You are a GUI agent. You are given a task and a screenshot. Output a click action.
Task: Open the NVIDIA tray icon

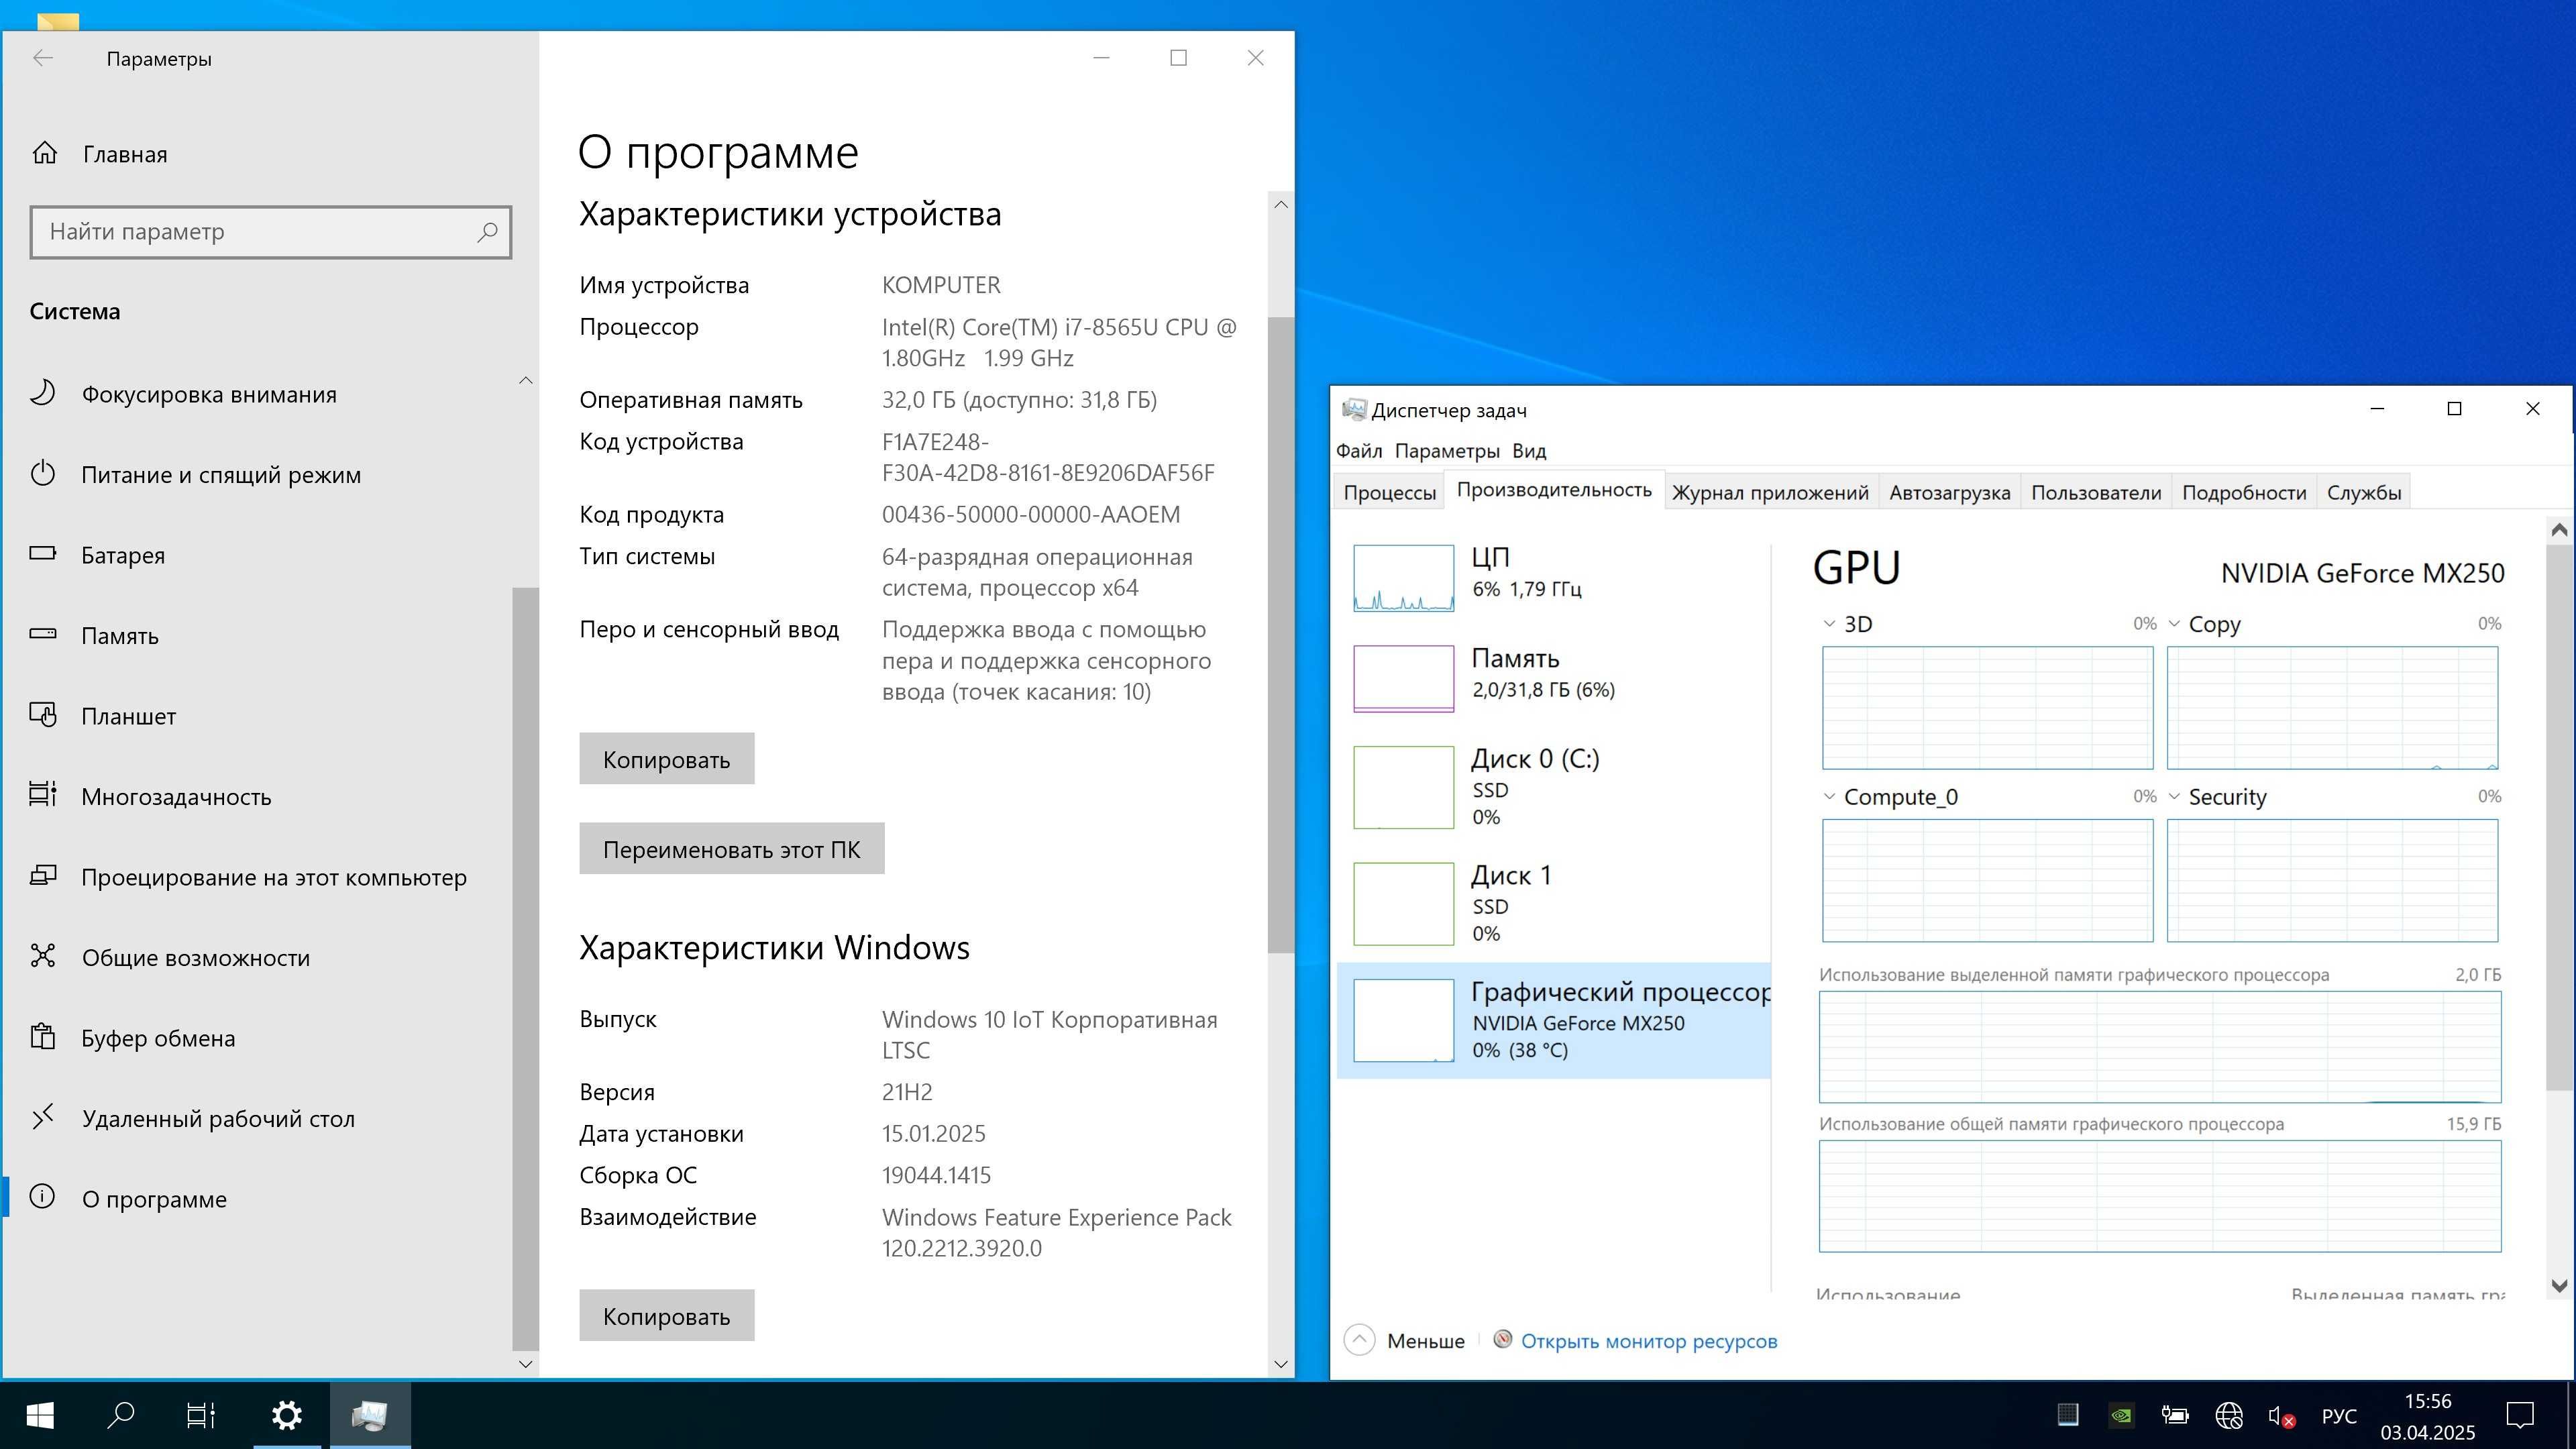point(2121,1416)
